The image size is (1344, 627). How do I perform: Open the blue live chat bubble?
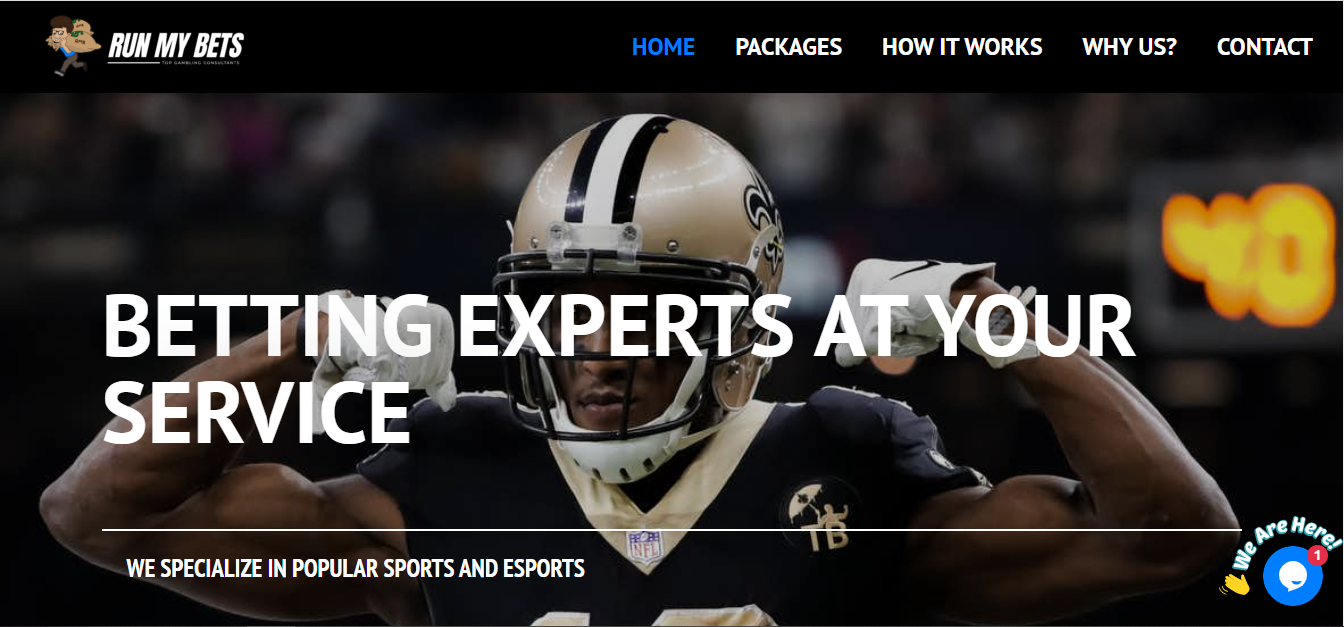(1292, 576)
